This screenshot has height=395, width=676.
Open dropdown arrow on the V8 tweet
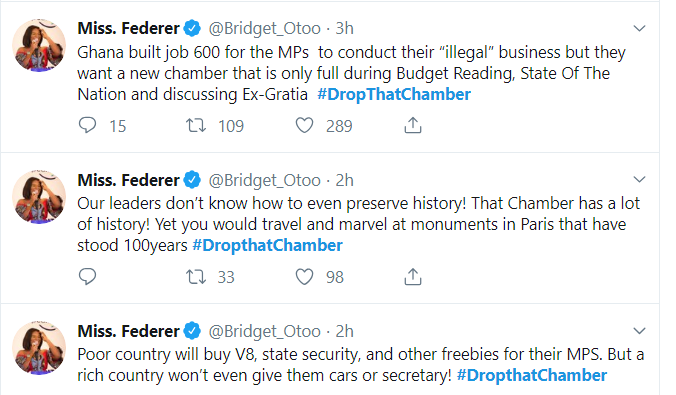pos(639,331)
